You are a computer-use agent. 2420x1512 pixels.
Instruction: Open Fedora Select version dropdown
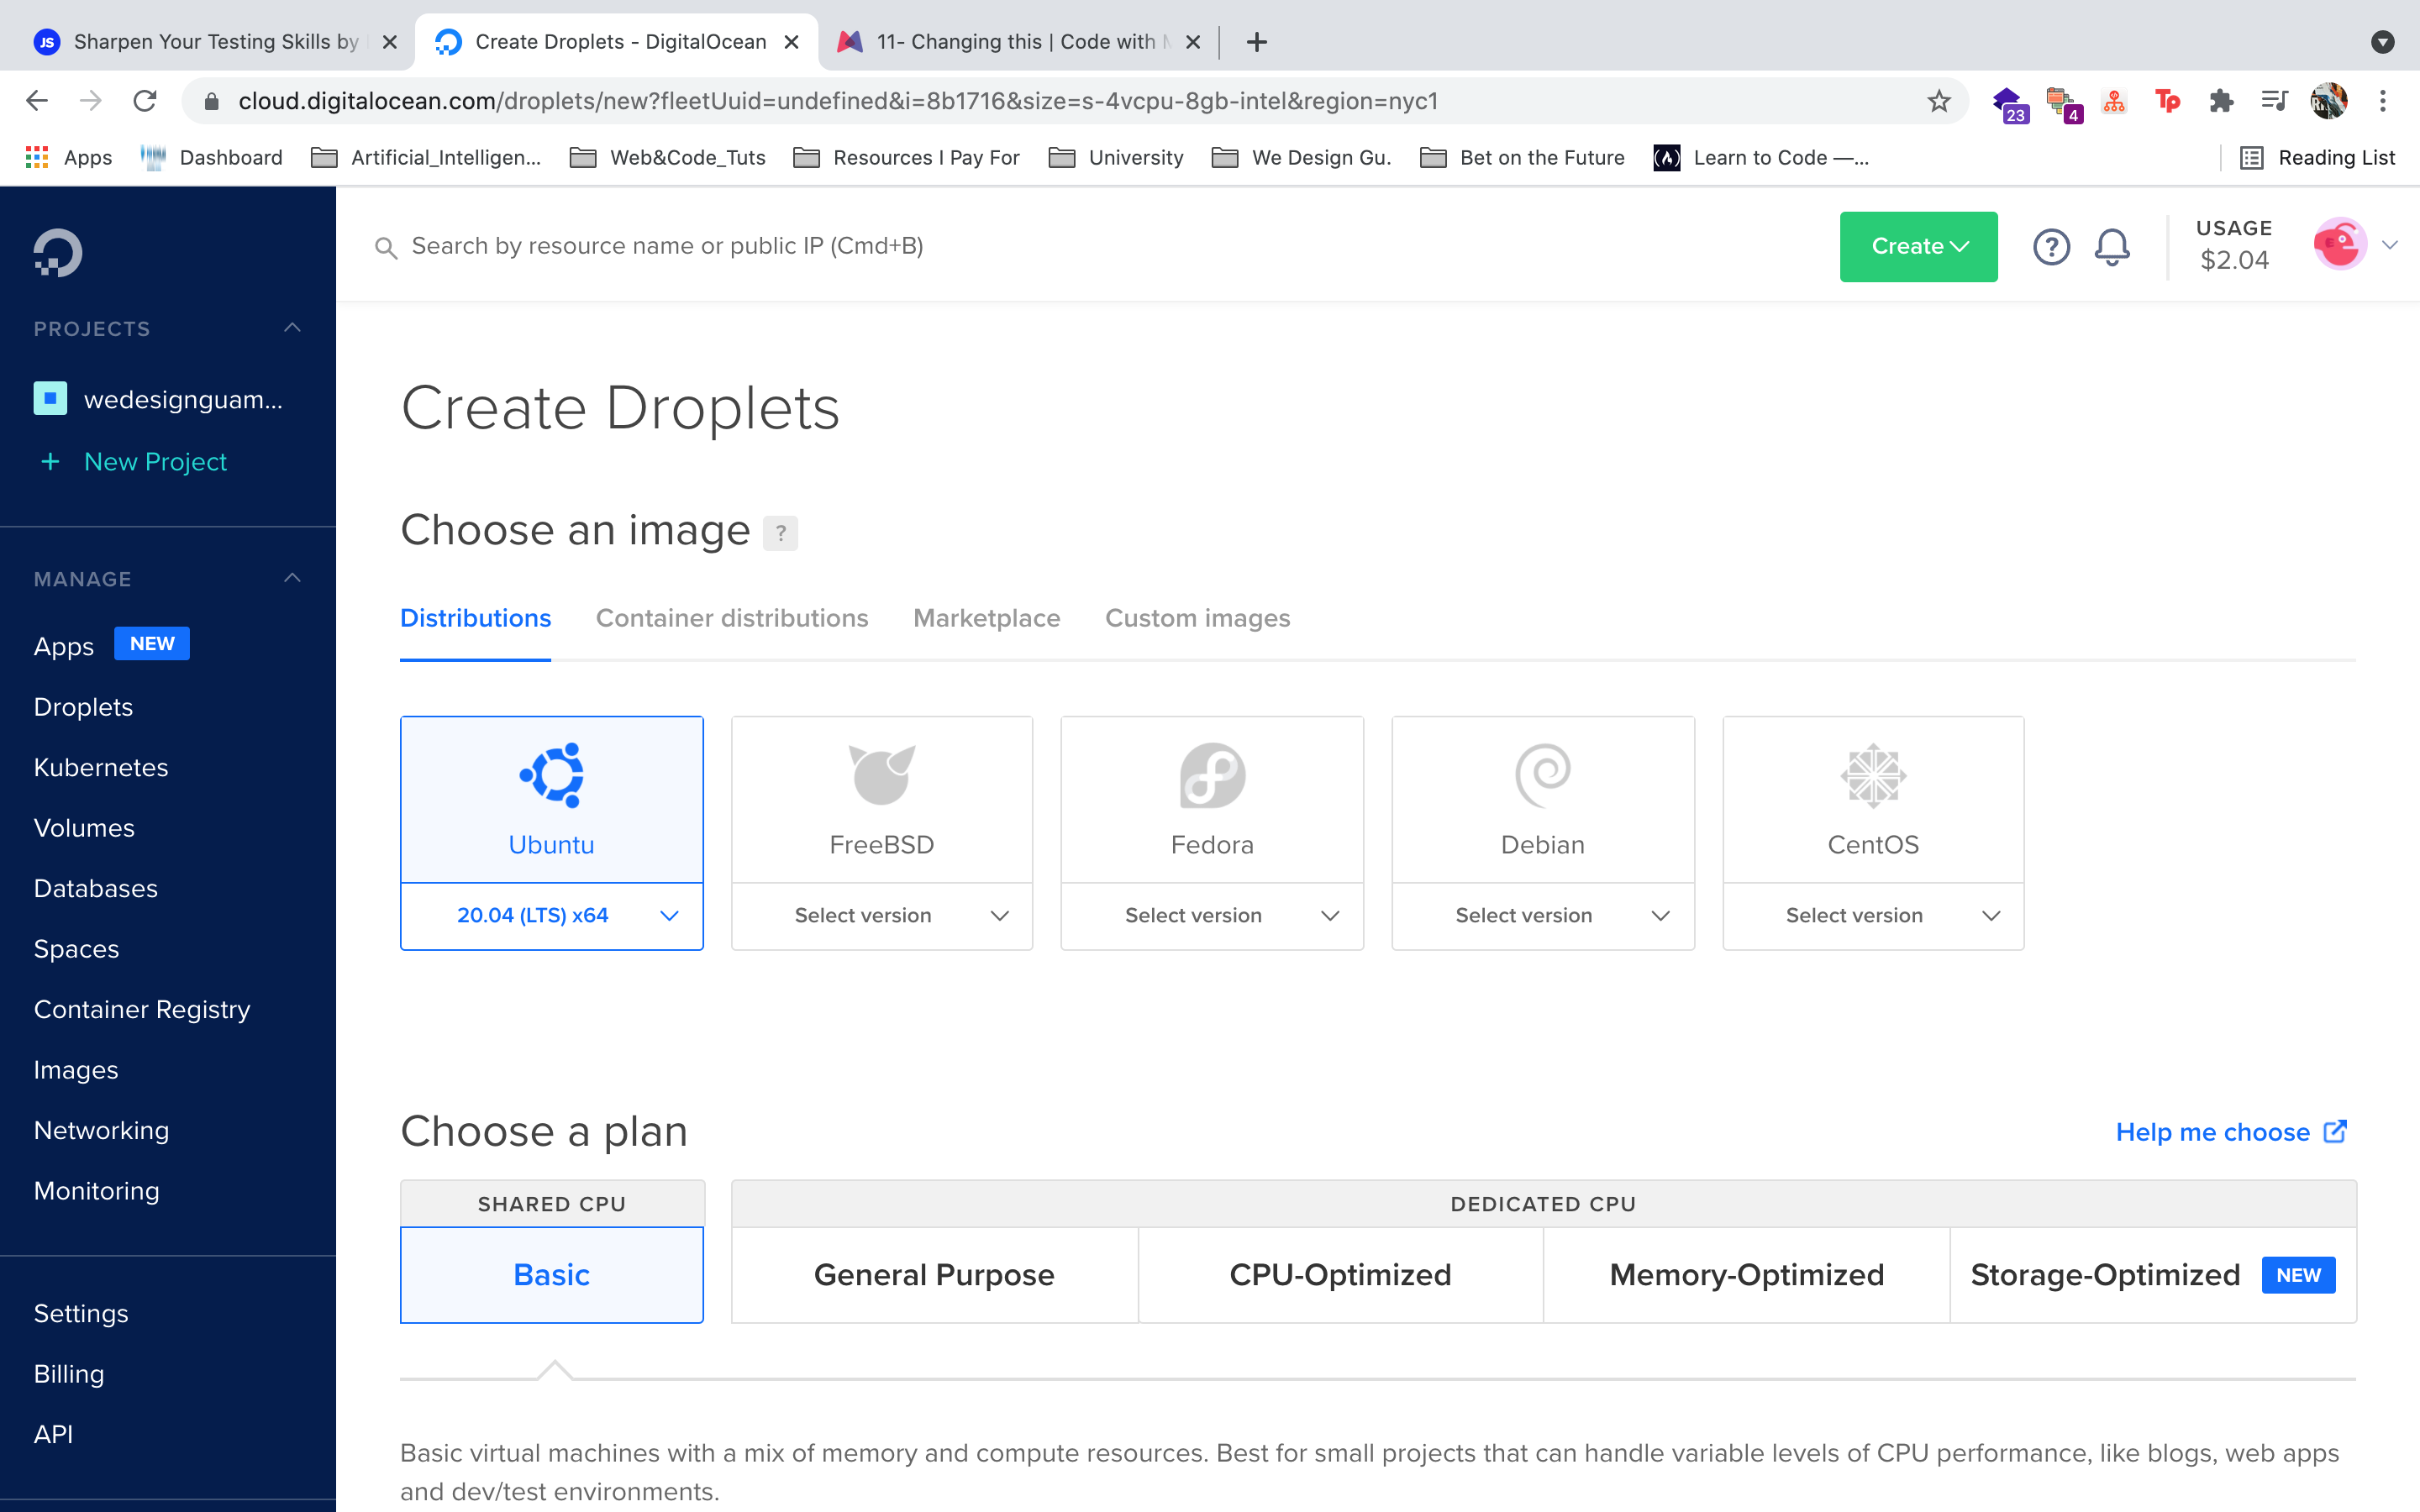click(x=1212, y=916)
